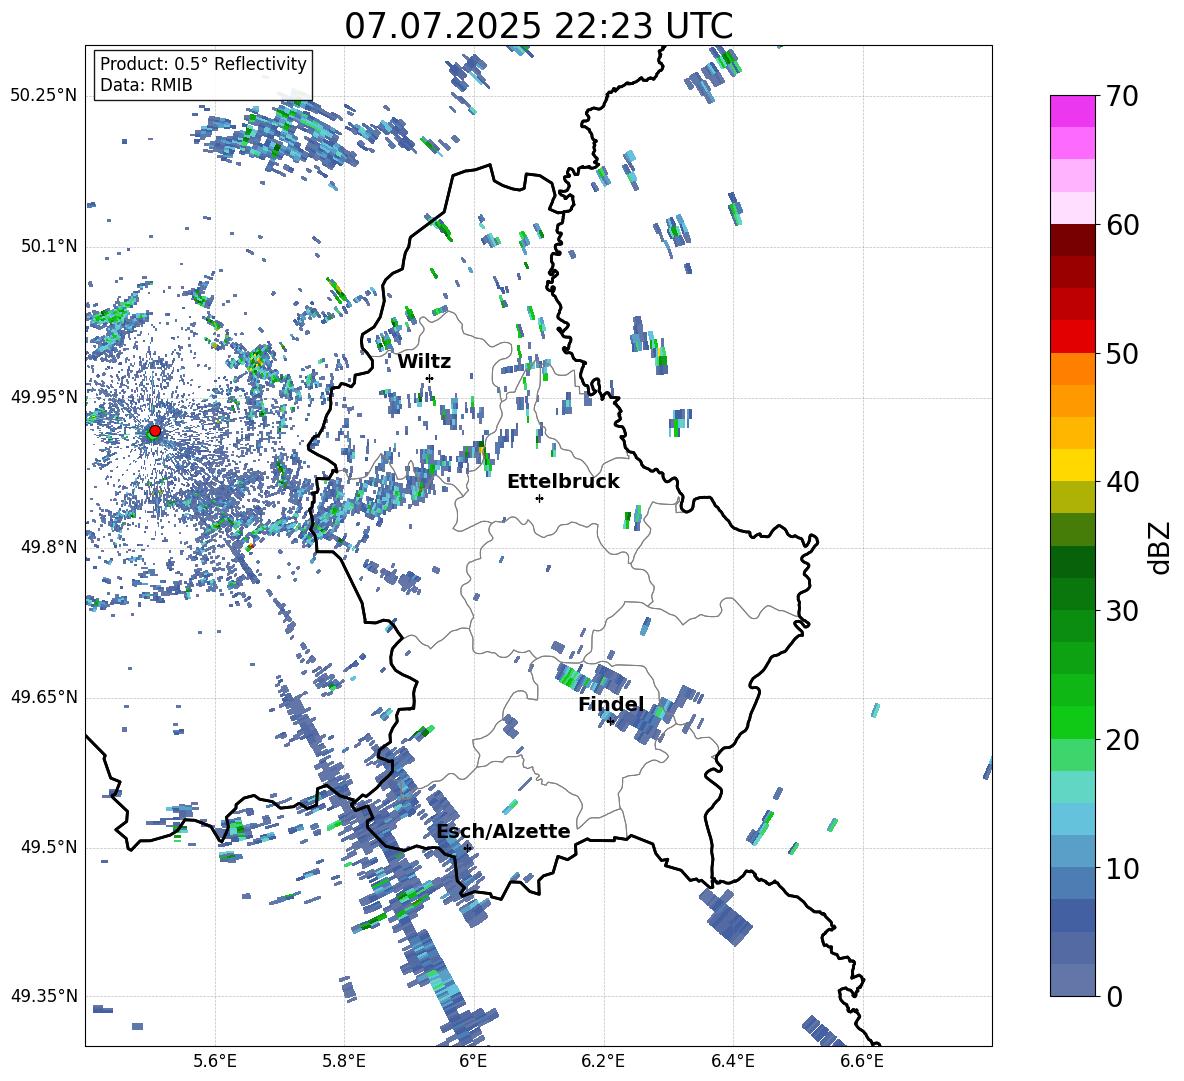Click the plus marker below Ettelbruck label
1184x1081 pixels.
[x=539, y=498]
